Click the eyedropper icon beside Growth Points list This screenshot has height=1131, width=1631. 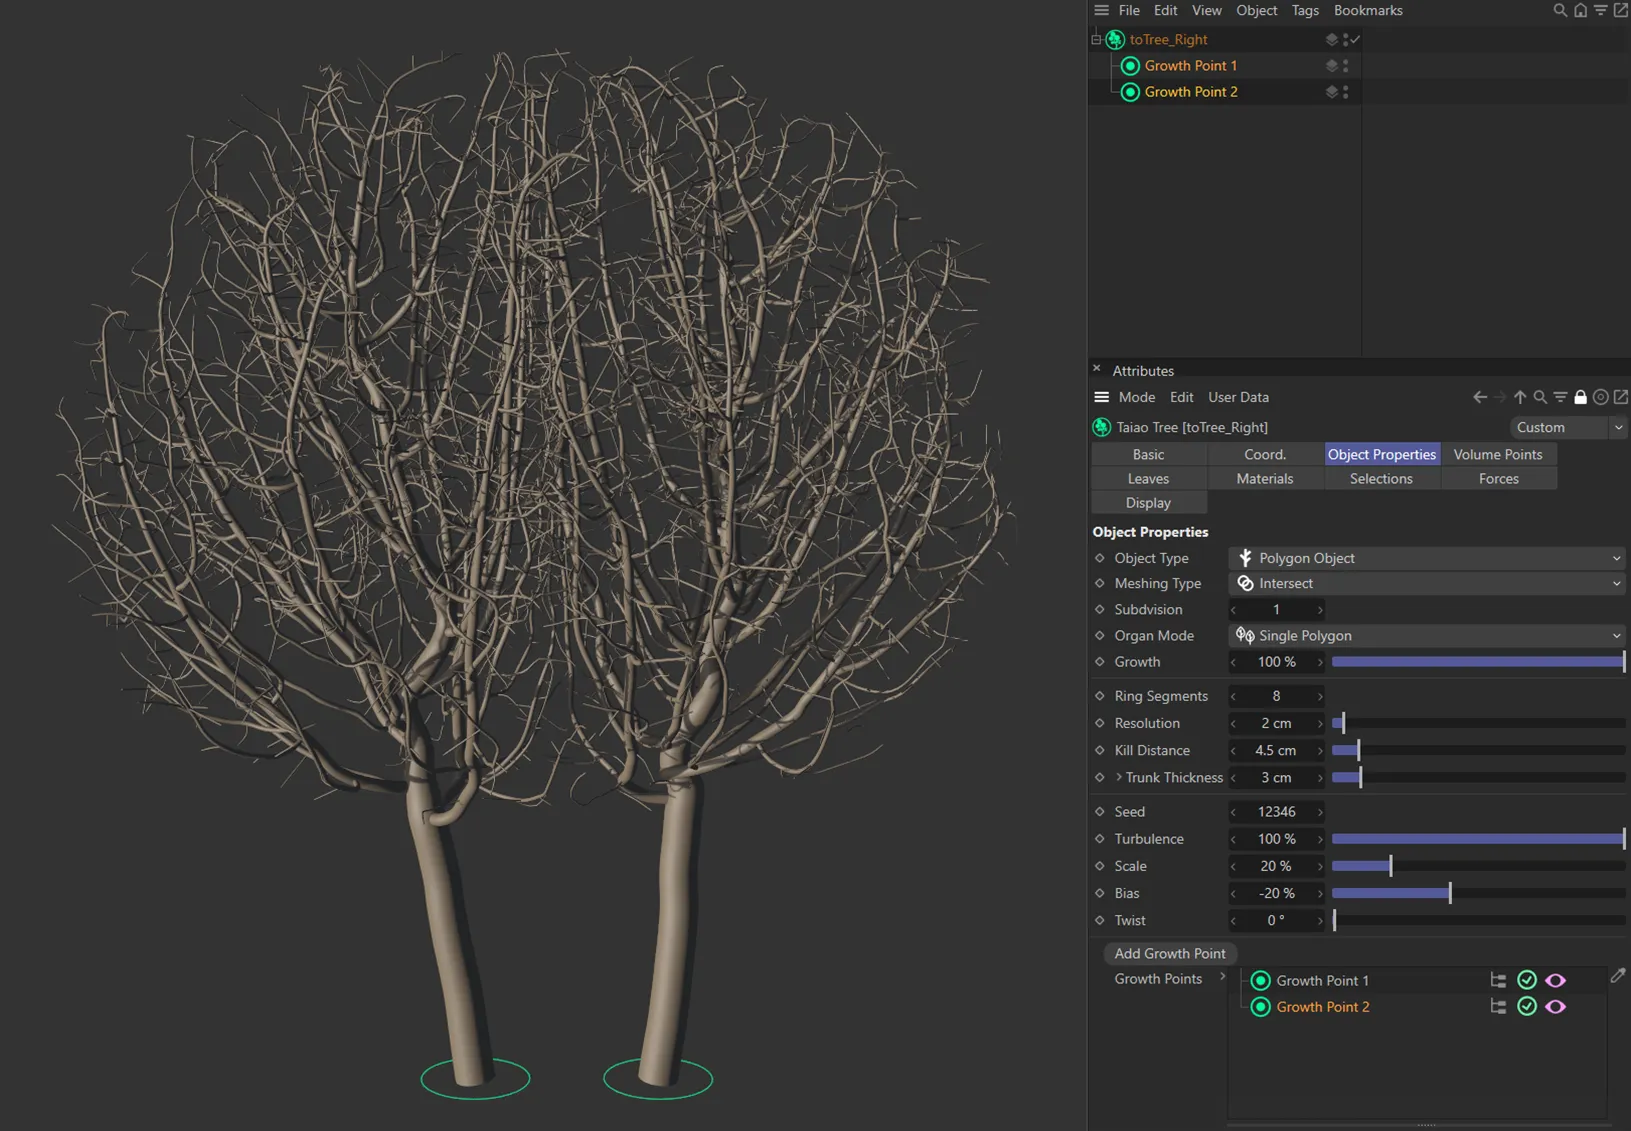point(1618,975)
